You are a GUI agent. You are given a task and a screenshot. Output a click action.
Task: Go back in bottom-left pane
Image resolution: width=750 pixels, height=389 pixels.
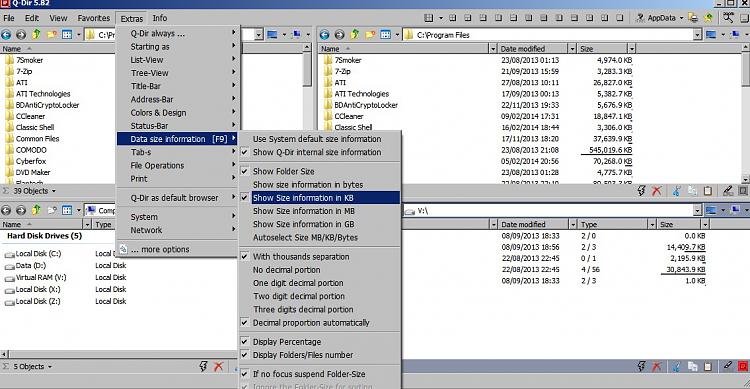pyautogui.click(x=6, y=210)
